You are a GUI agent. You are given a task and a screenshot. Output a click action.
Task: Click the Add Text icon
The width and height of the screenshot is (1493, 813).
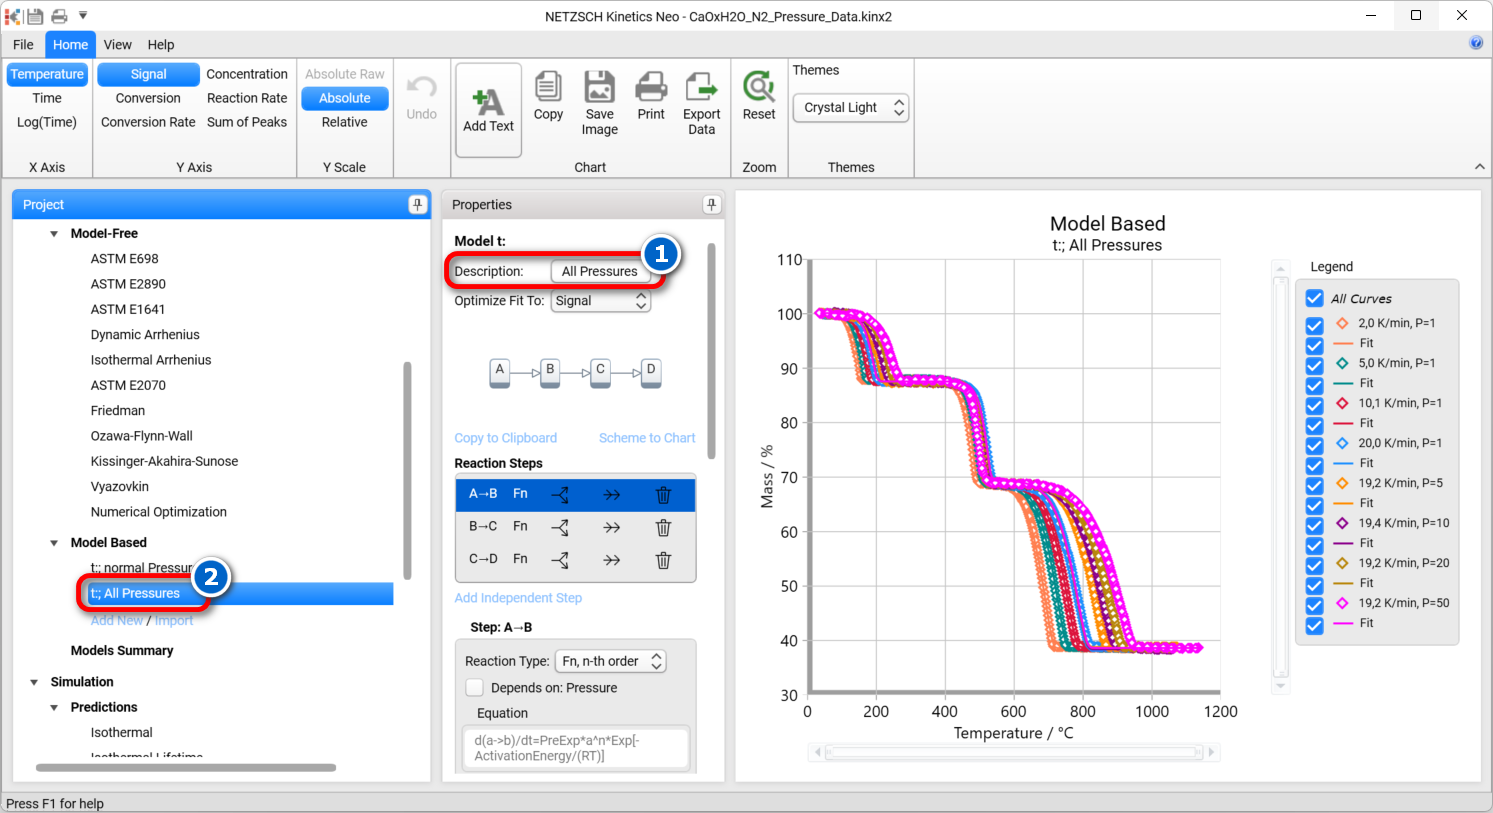(x=488, y=102)
